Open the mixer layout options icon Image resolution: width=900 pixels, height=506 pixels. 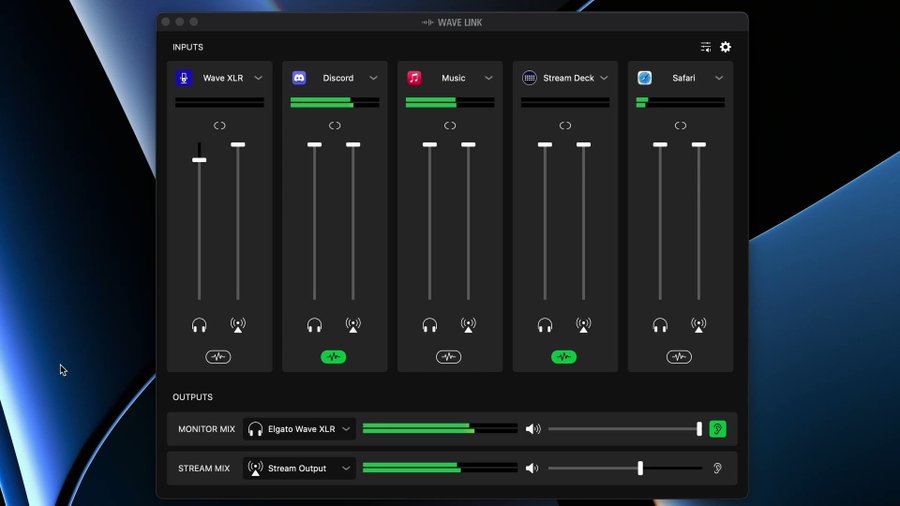click(705, 47)
